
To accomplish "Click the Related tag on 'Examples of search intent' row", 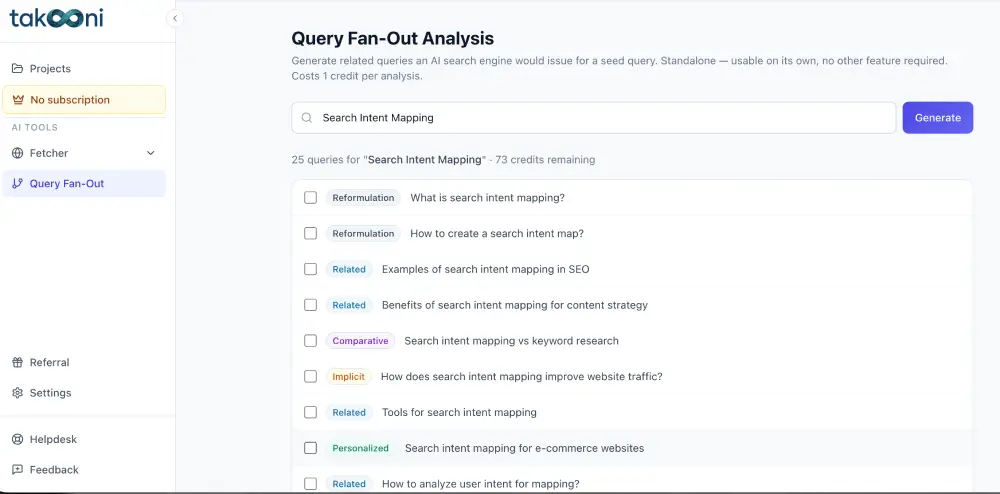I will coord(349,269).
